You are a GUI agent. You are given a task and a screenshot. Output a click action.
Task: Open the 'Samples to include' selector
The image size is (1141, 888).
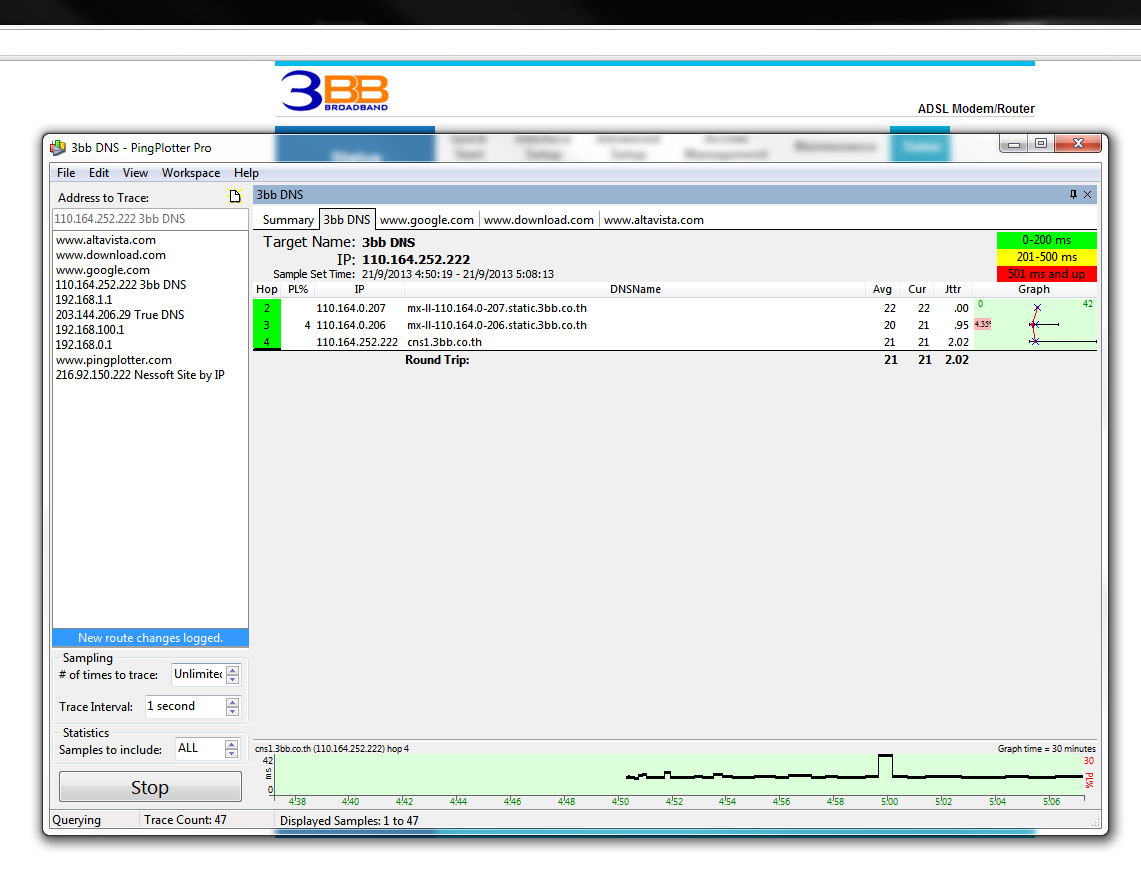click(232, 749)
